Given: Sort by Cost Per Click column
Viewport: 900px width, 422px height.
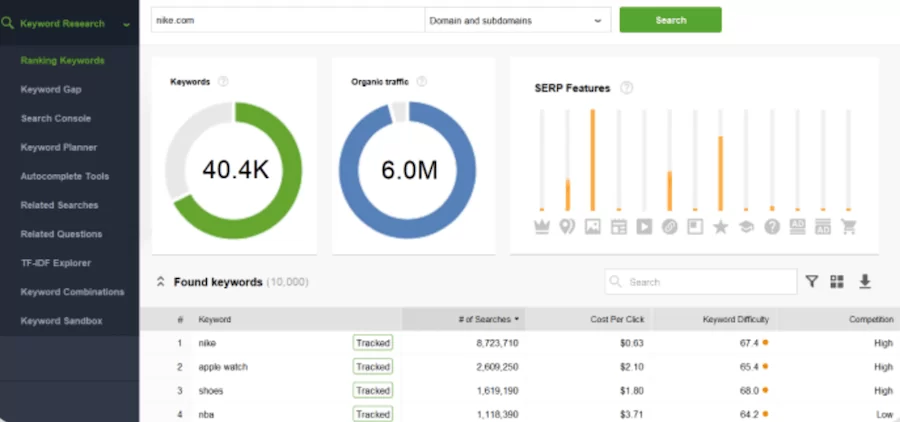Looking at the screenshot, I should point(617,319).
